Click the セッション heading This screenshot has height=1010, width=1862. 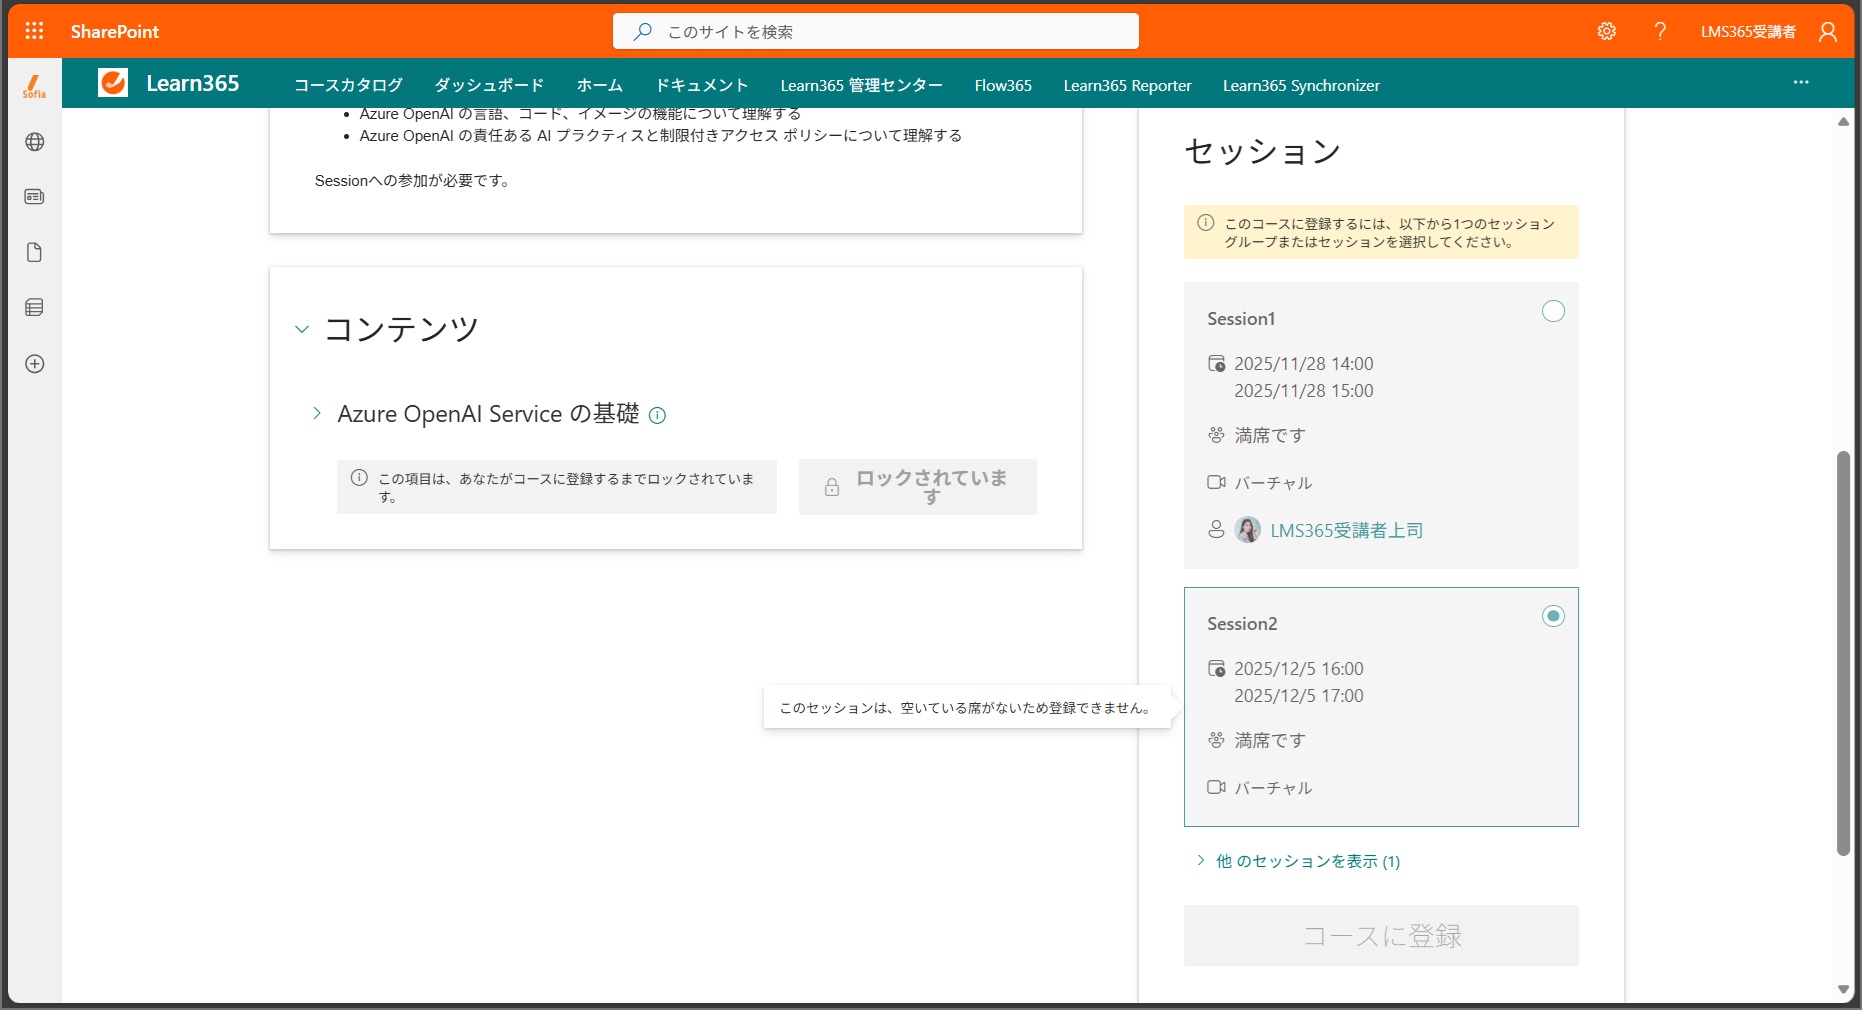pos(1262,151)
